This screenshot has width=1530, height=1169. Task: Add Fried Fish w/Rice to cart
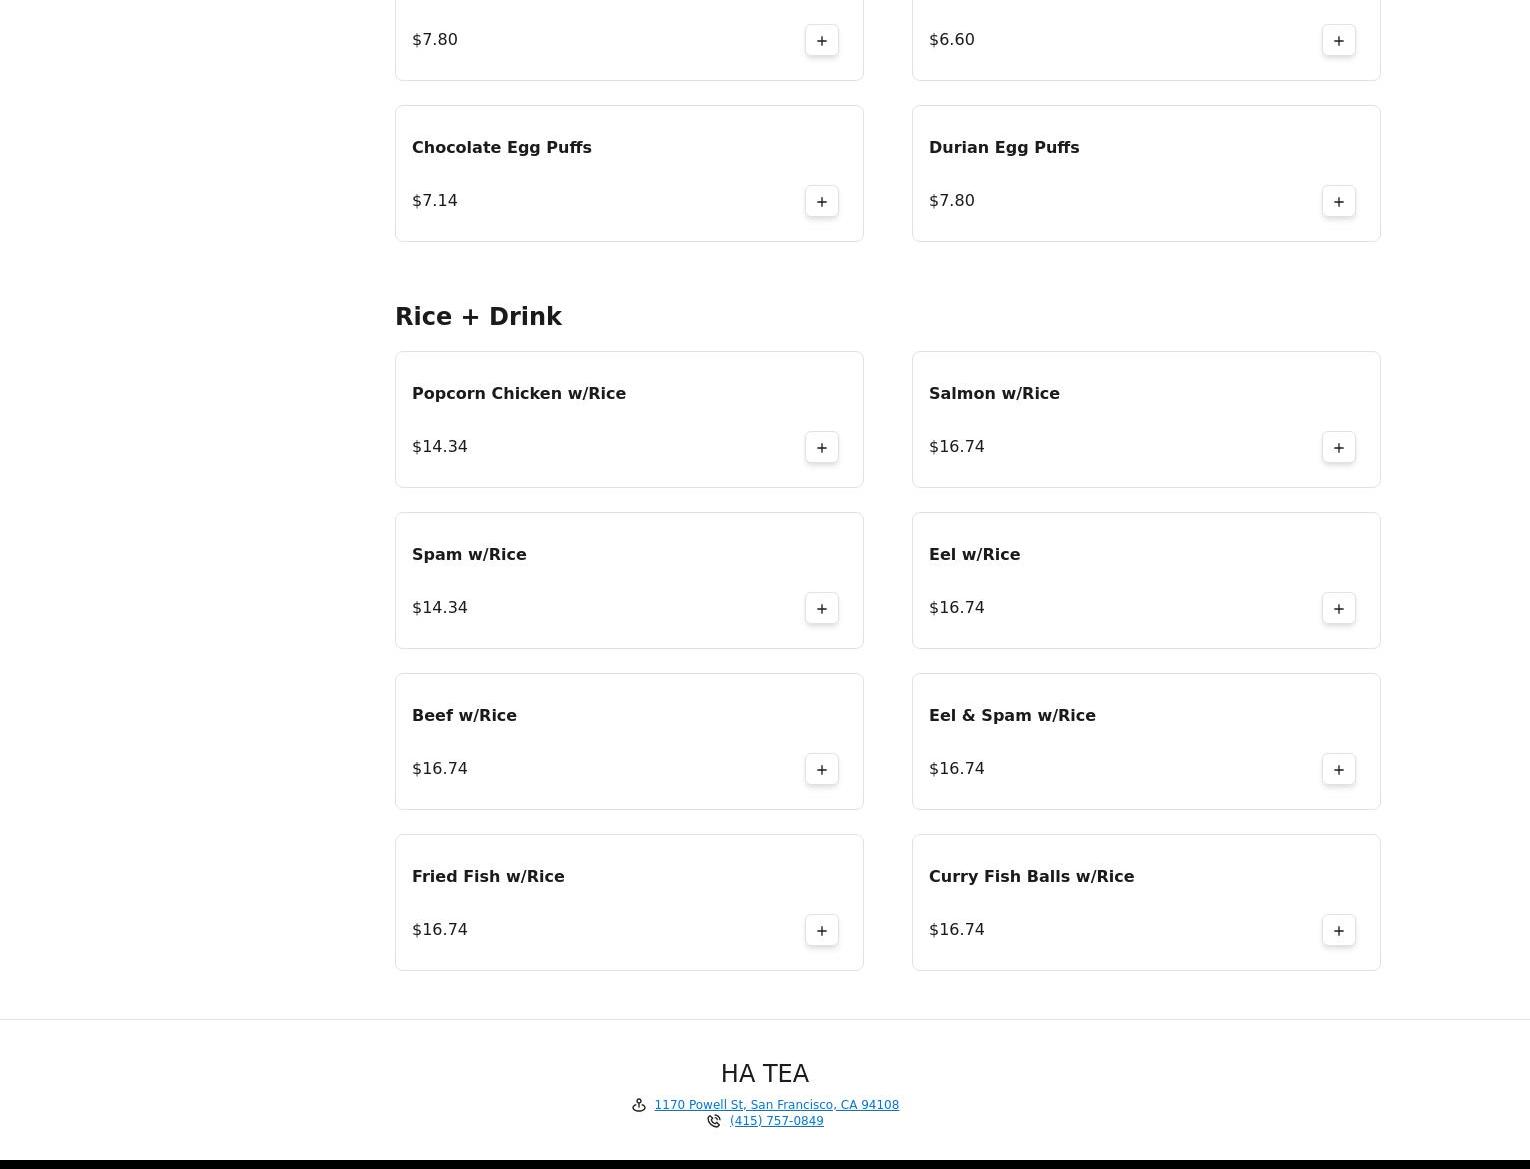click(x=821, y=930)
